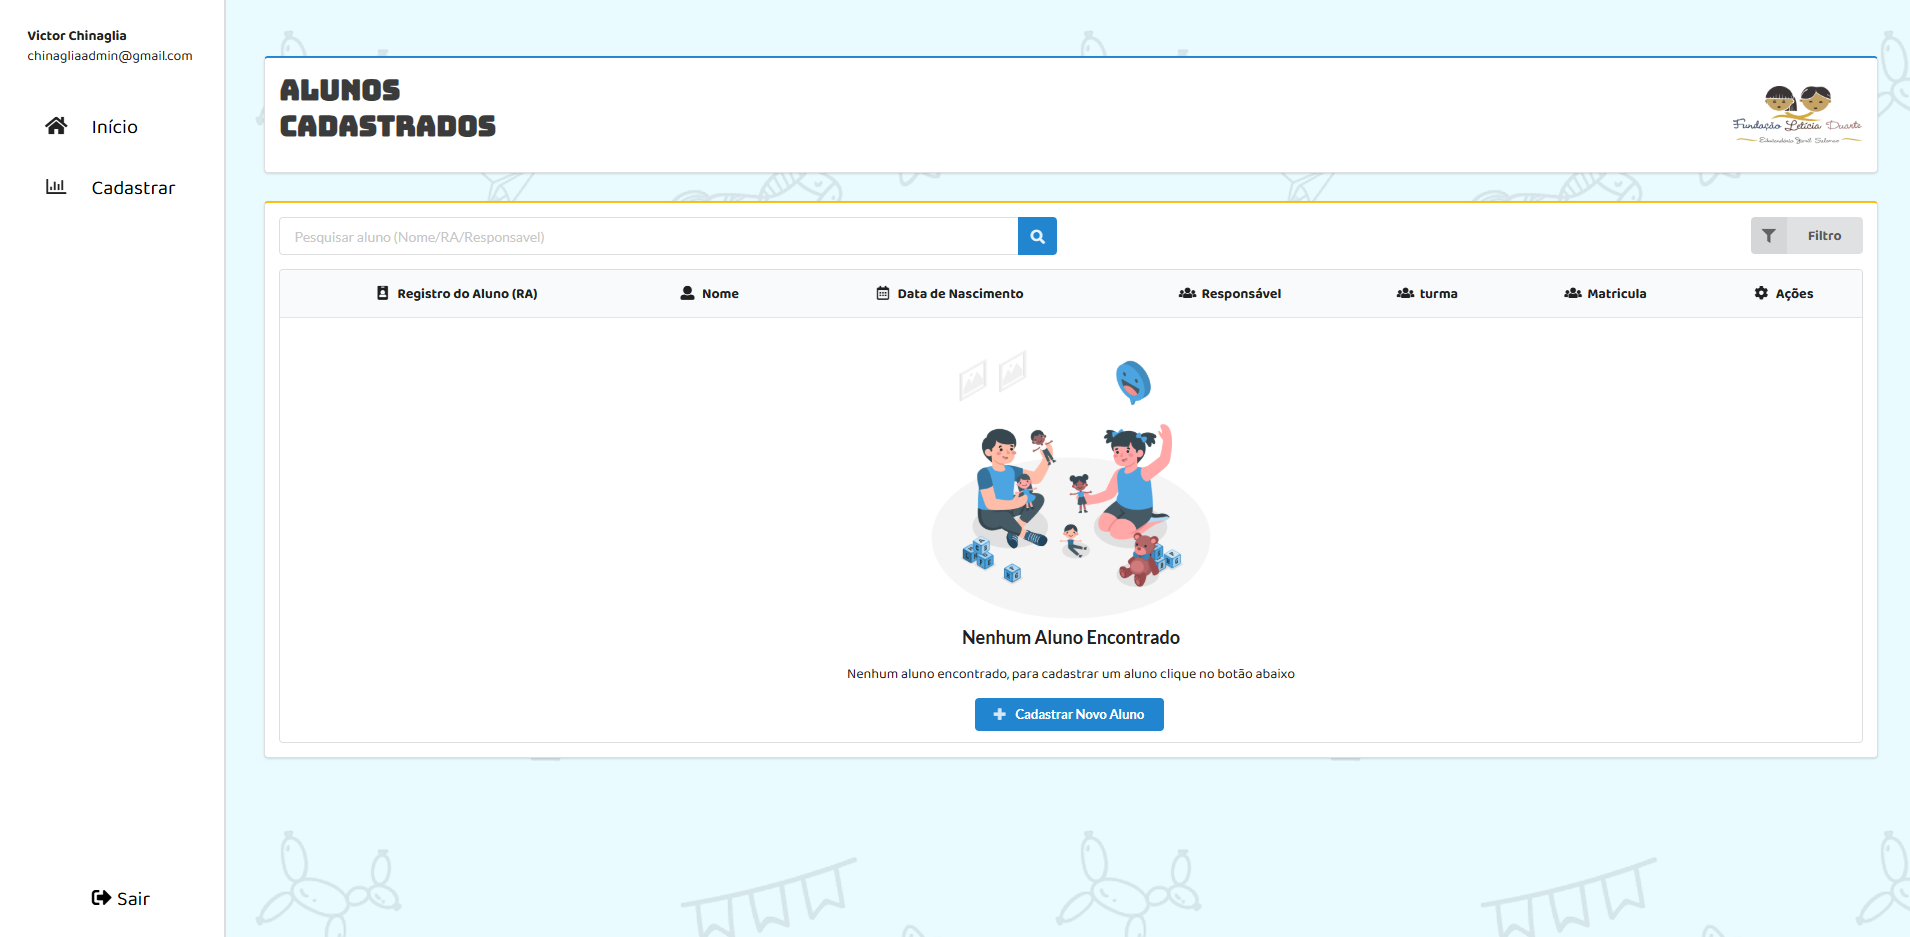
Task: Click the Sair logout arrow icon
Action: 101,898
